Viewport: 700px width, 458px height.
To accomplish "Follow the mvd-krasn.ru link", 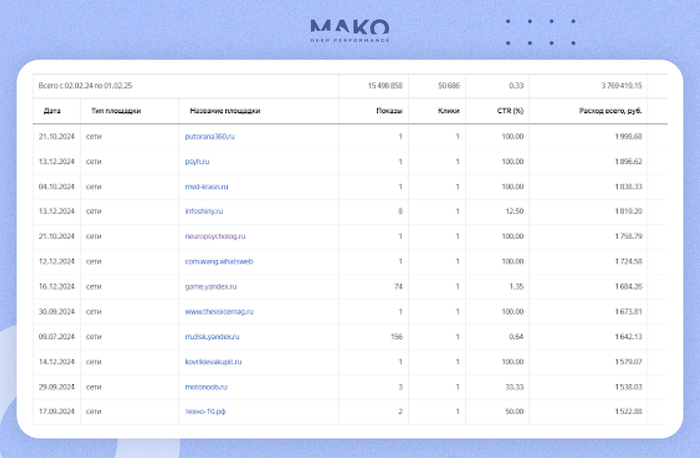I will (x=207, y=186).
